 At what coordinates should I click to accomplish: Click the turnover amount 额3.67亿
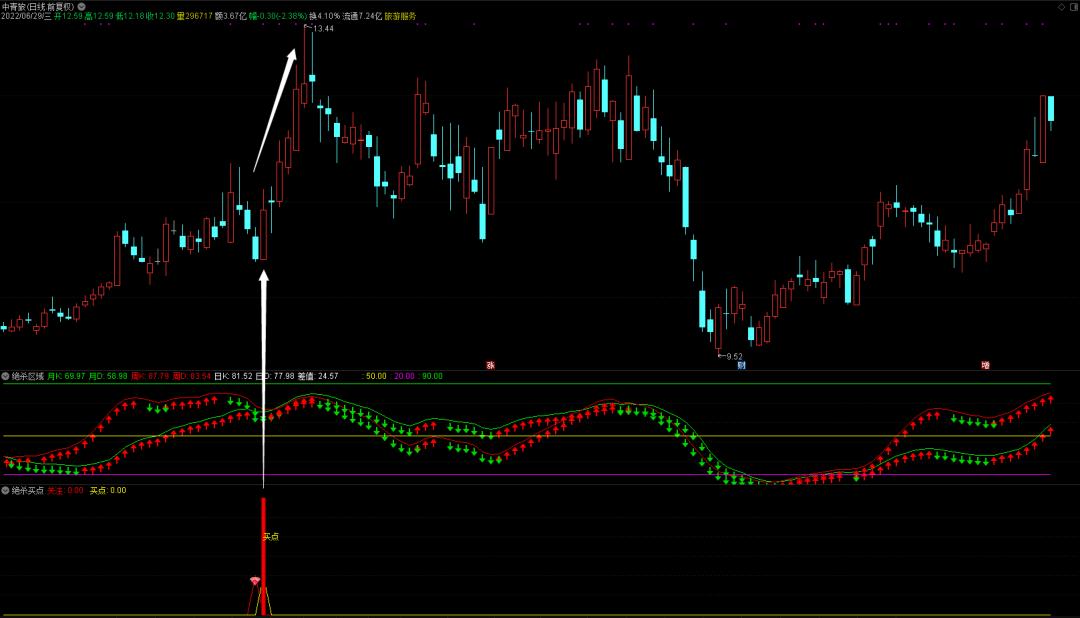point(231,16)
